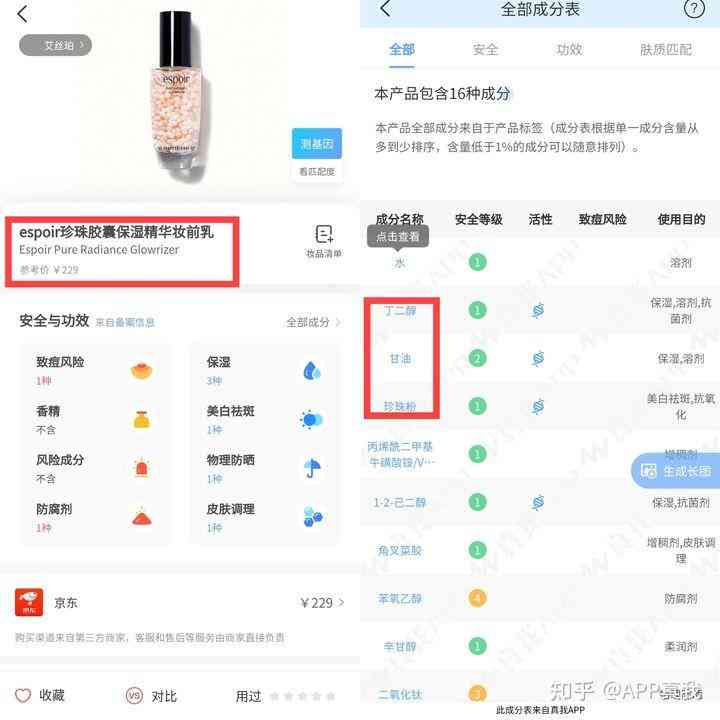The image size is (720, 720).
Task: Click the 测基因 button
Action: tap(317, 144)
